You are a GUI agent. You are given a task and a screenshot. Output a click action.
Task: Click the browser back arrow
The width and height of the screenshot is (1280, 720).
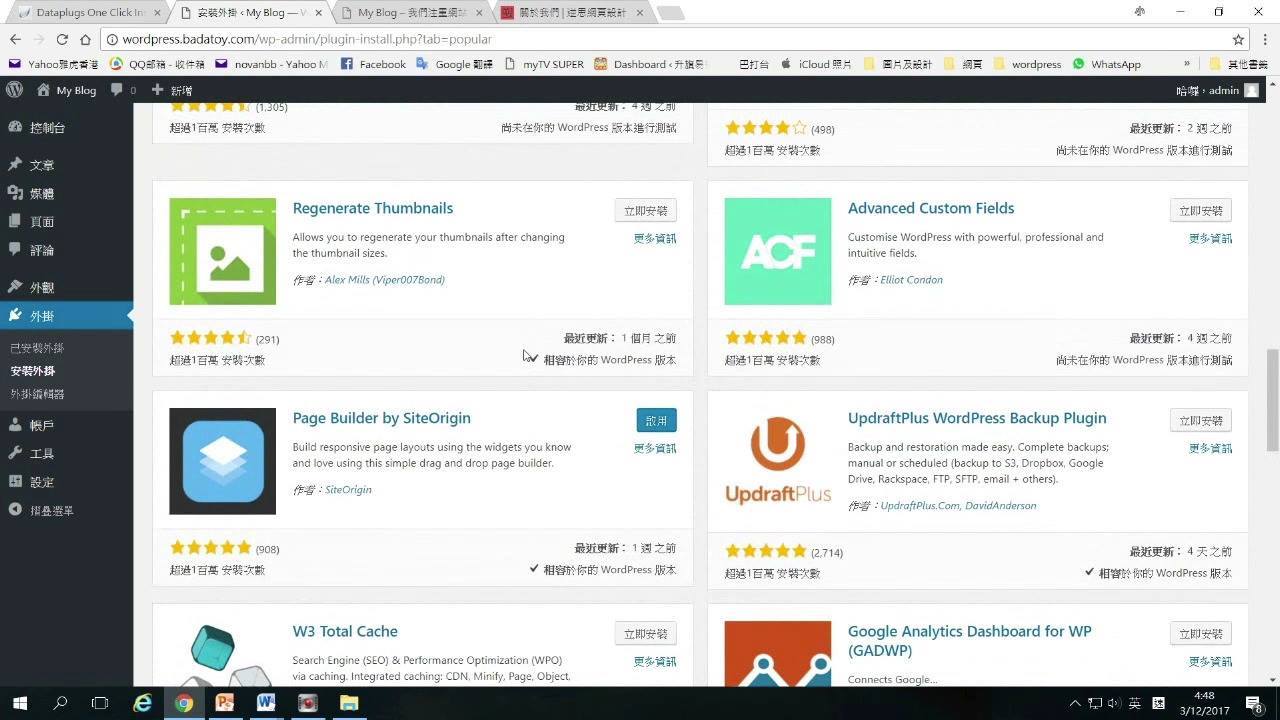click(15, 39)
